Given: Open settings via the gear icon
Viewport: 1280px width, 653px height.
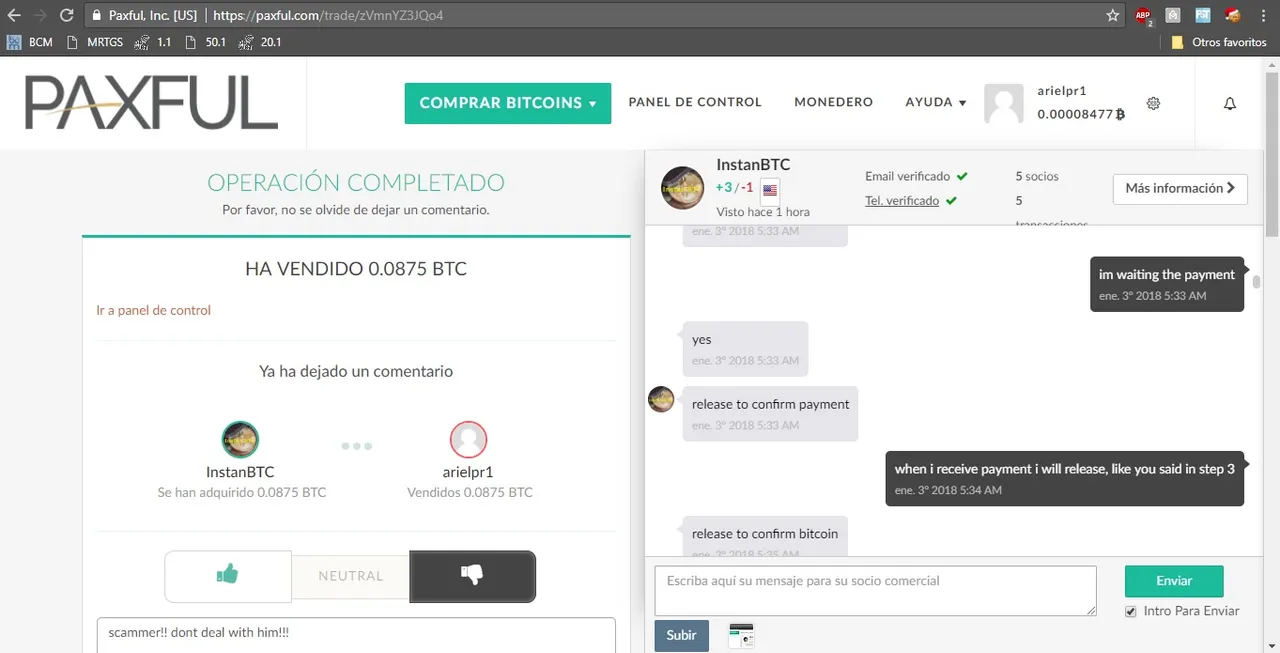Looking at the screenshot, I should pos(1153,103).
